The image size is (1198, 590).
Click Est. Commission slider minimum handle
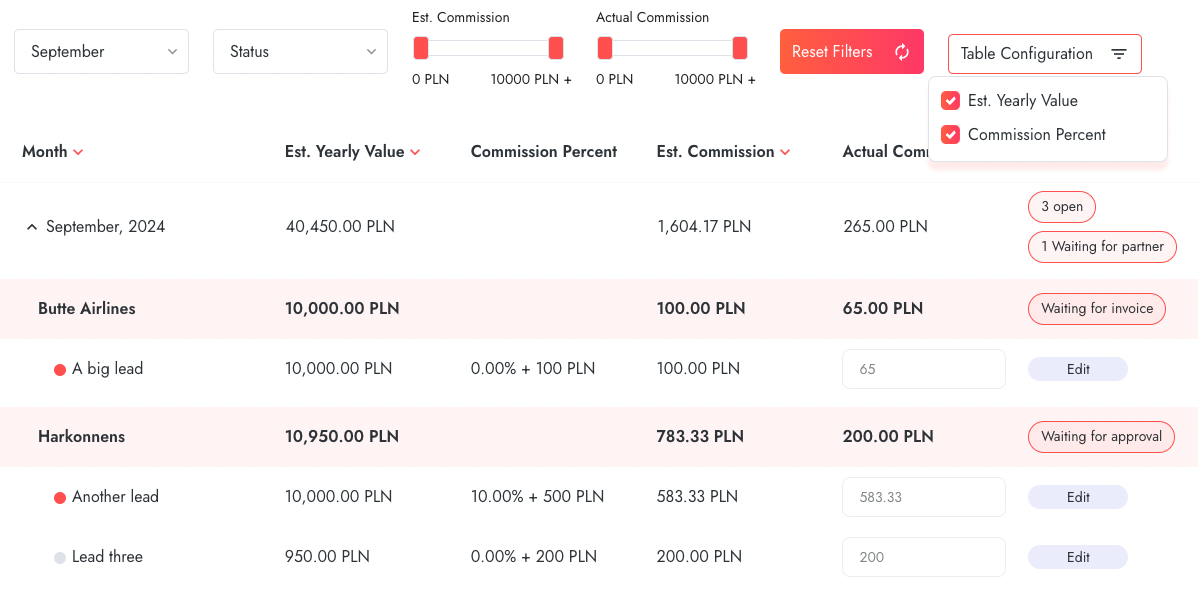[421, 48]
